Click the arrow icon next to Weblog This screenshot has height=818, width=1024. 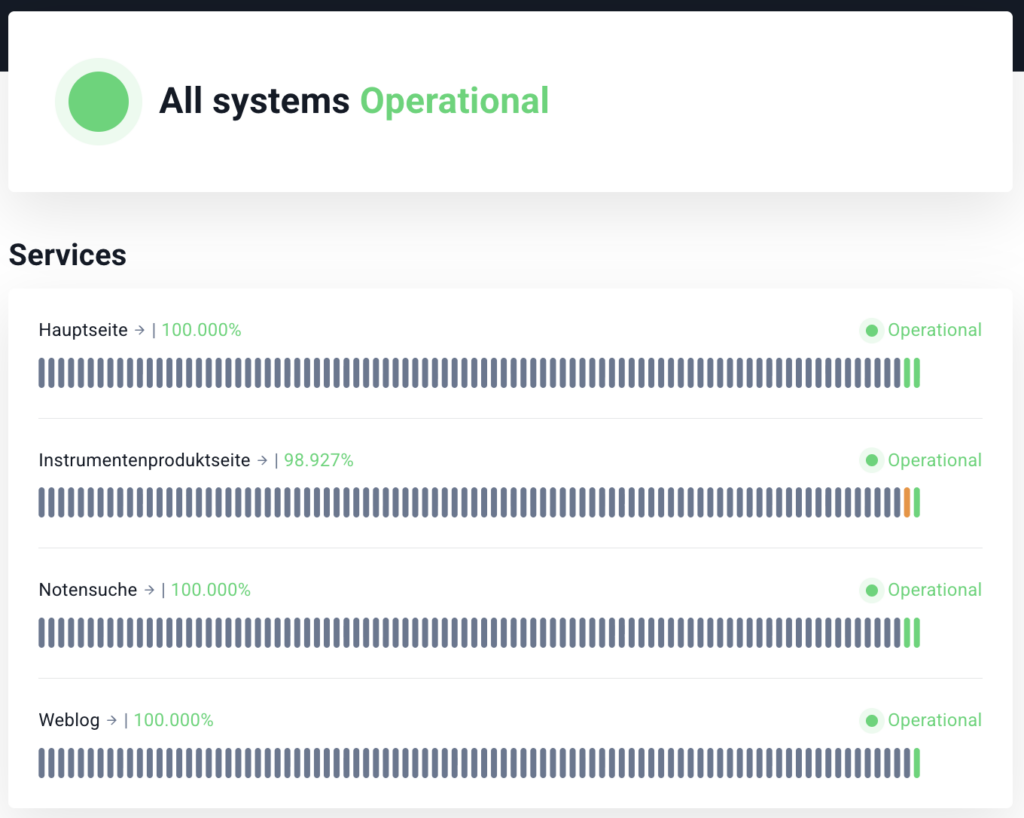tap(112, 720)
